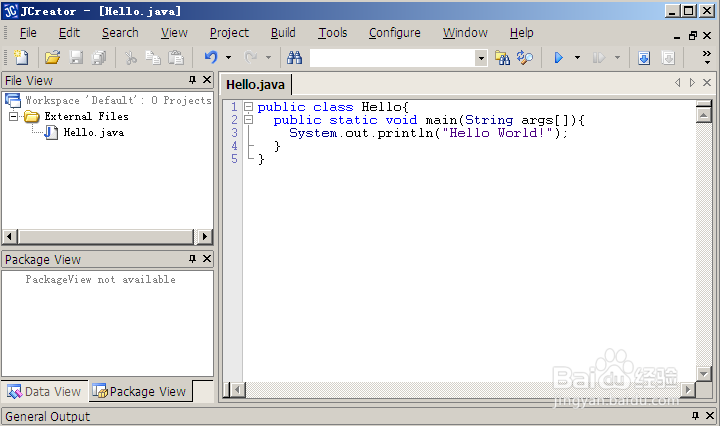Image resolution: width=720 pixels, height=426 pixels.
Task: Undo the last edit
Action: point(211,57)
